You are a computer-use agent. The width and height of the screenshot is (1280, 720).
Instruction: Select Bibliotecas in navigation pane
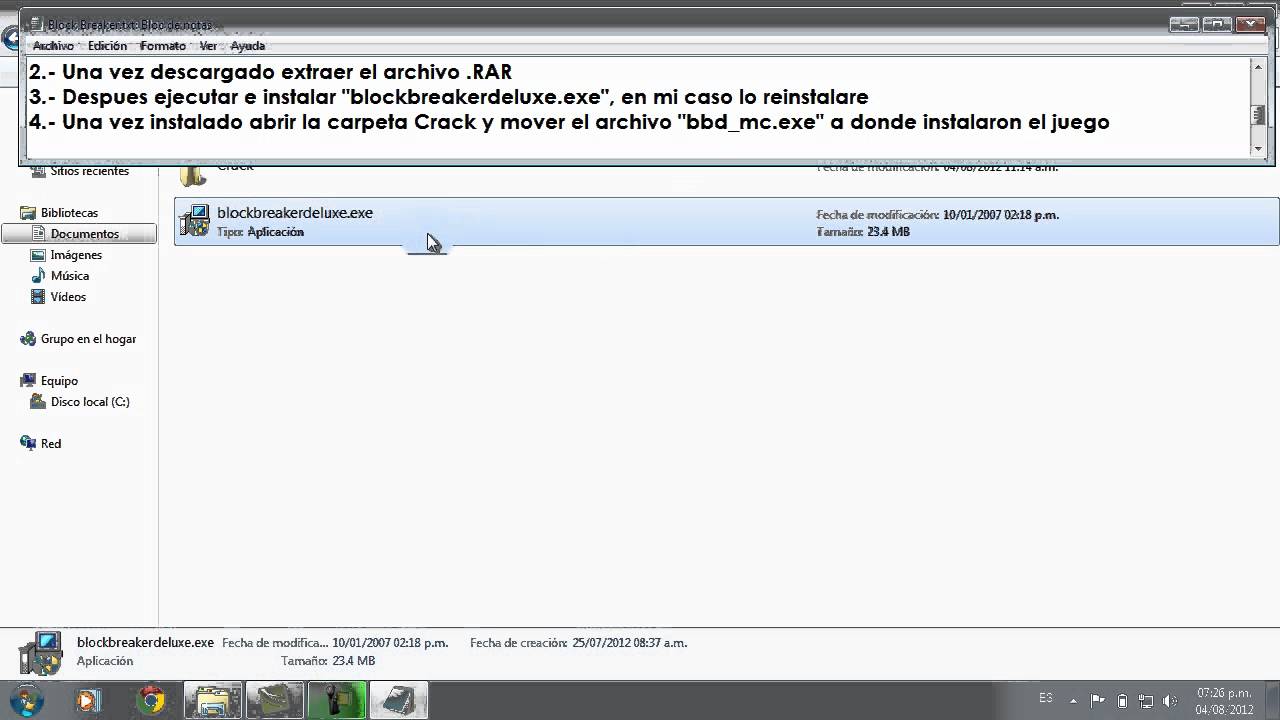(x=69, y=213)
